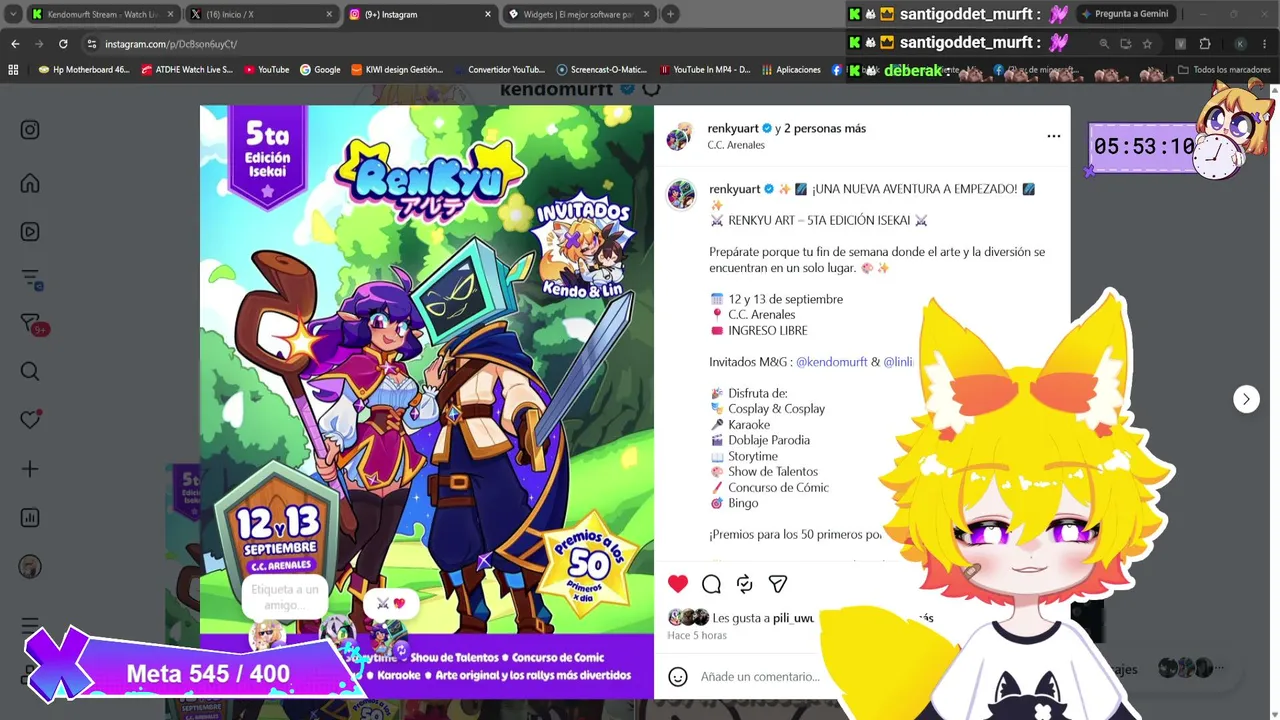Open the 'y 2 personas más' collaborators link
The image size is (1280, 720).
820,128
